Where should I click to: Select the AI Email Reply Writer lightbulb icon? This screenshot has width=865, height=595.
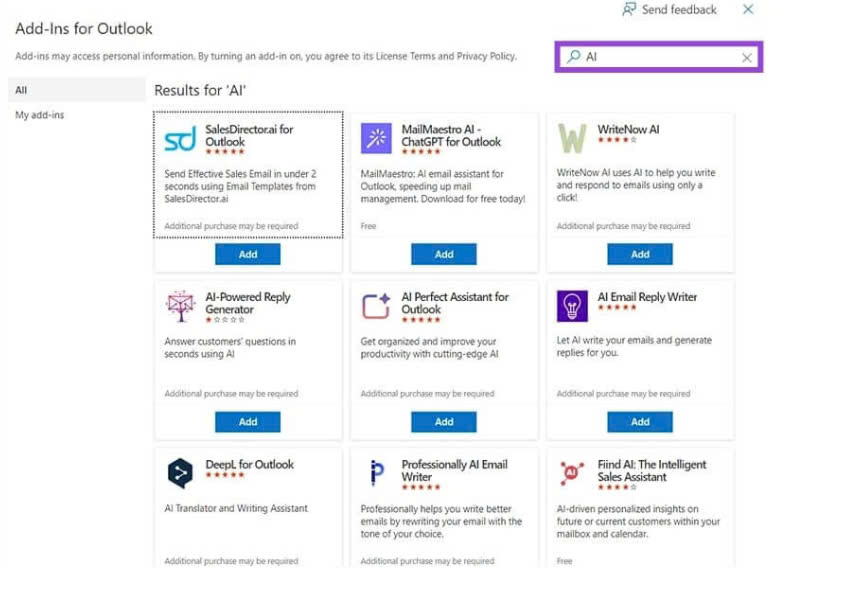[x=572, y=307]
